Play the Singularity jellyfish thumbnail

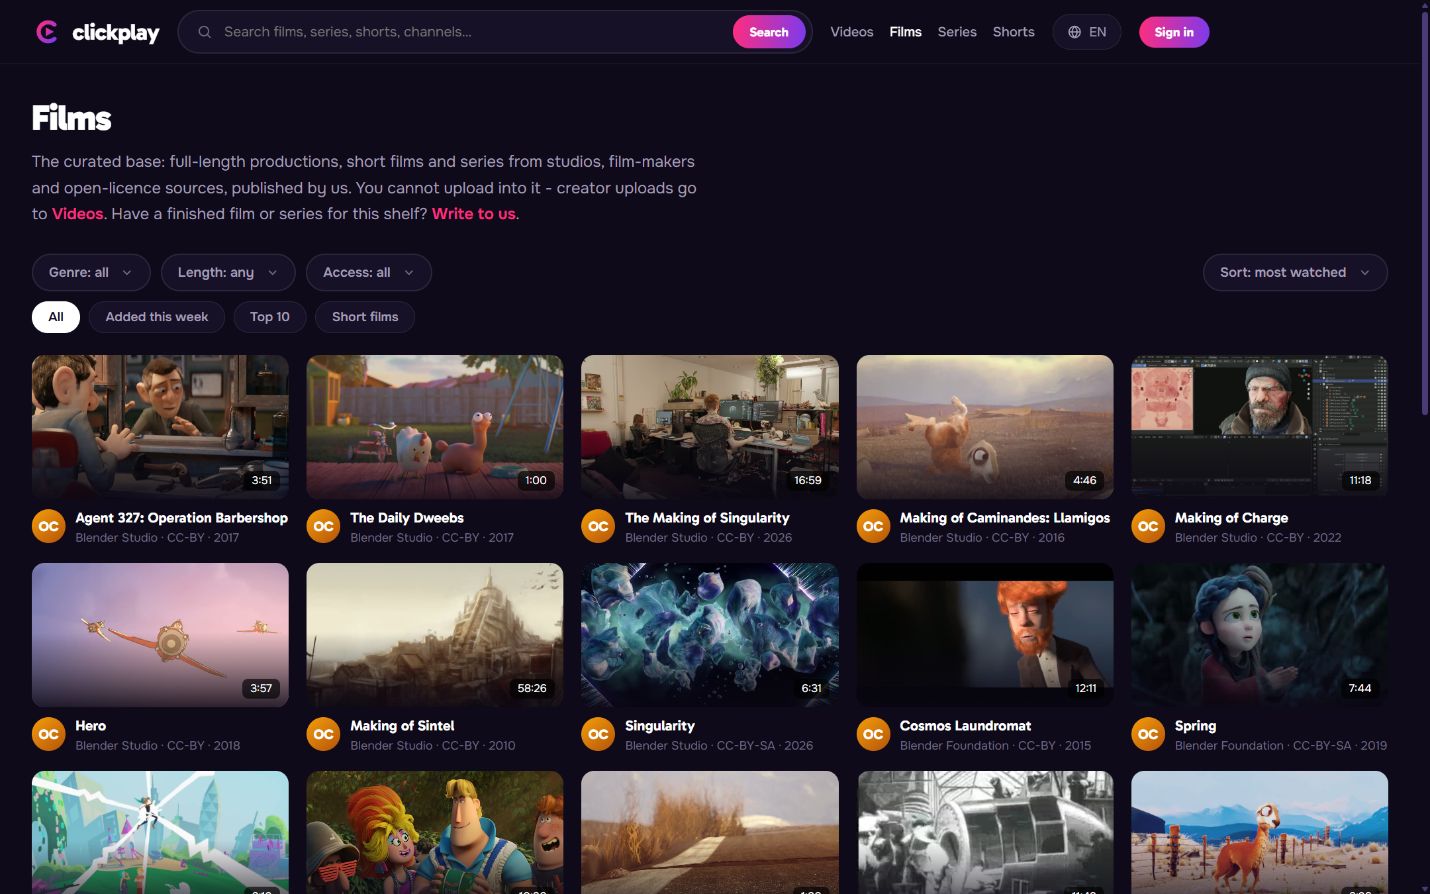coord(710,635)
